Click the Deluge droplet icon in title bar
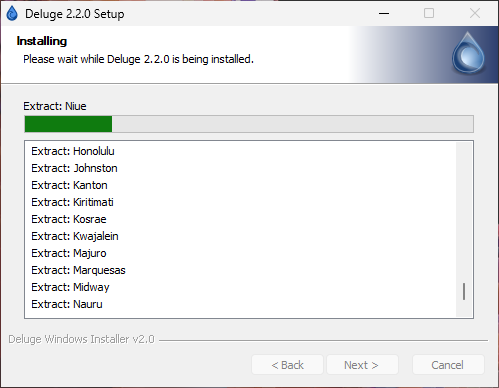Screen dimensions: 499x388 [12, 14]
